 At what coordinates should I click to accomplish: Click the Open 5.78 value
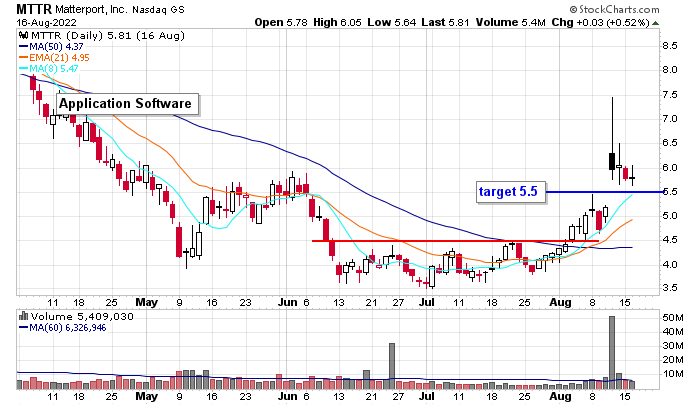281,22
